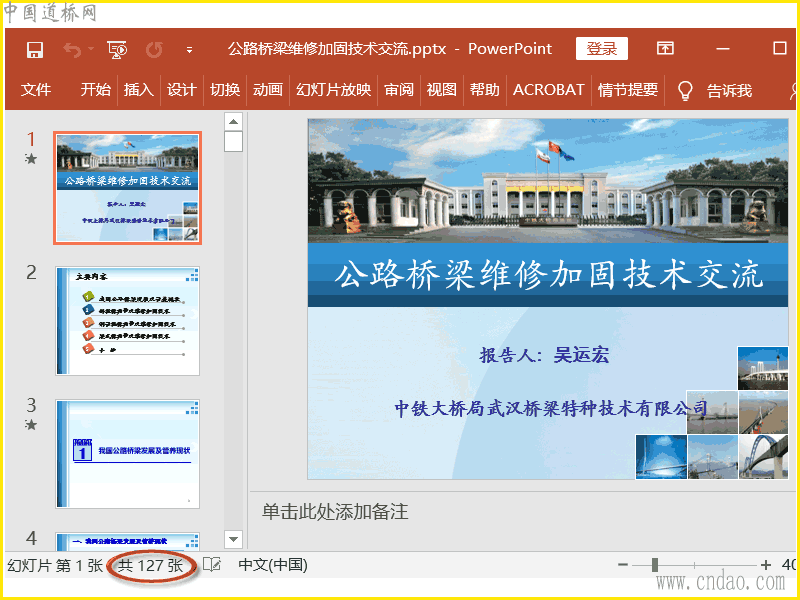Click the 登录 sign-in button
The image size is (800, 600).
pos(602,48)
